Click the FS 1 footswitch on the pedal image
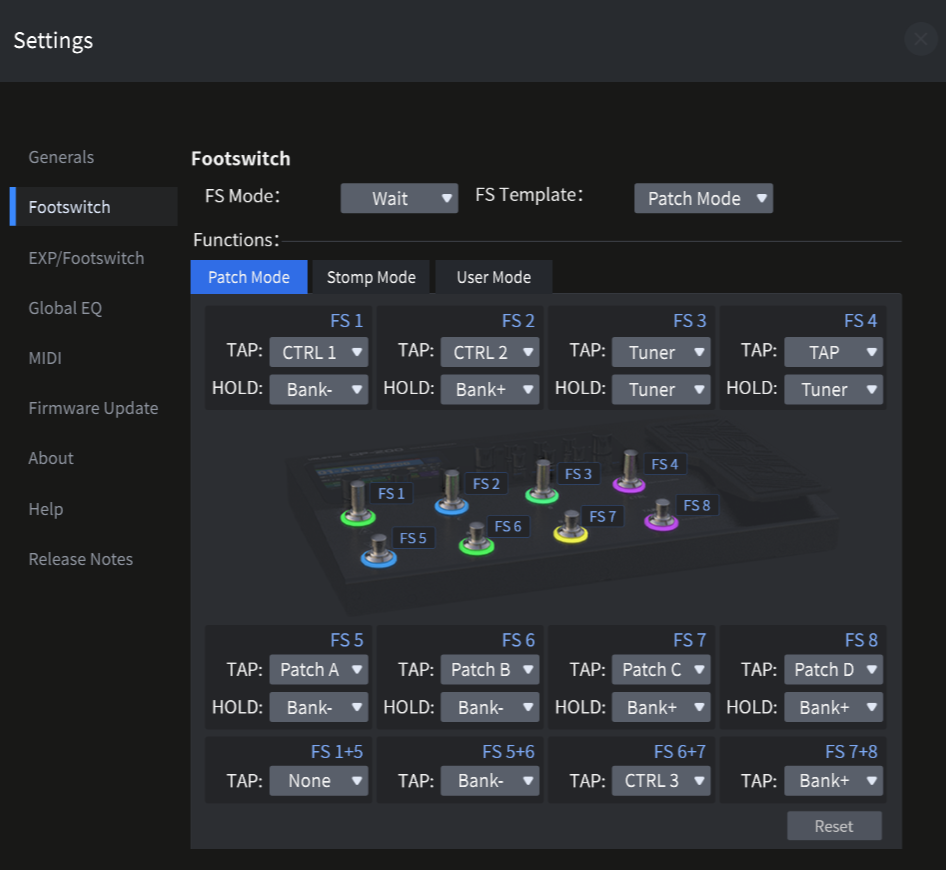946x870 pixels. 357,503
